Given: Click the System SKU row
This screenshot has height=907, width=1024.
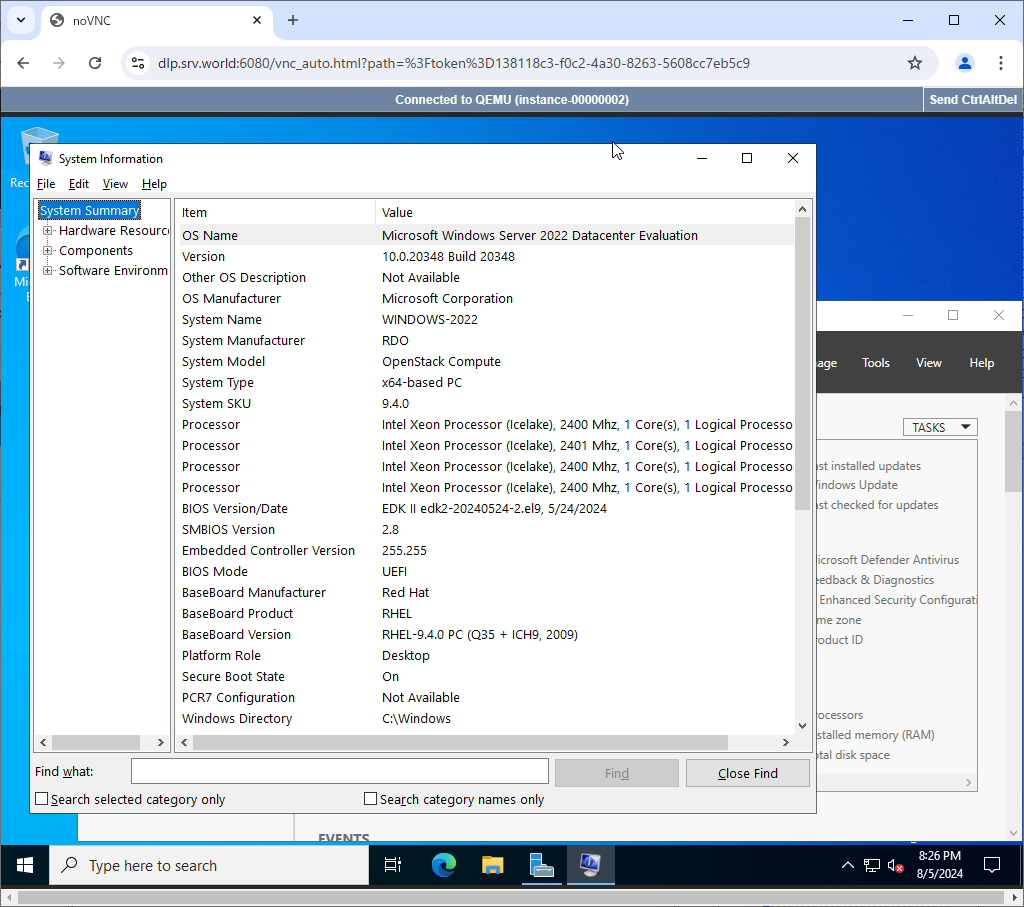Looking at the screenshot, I should 487,404.
